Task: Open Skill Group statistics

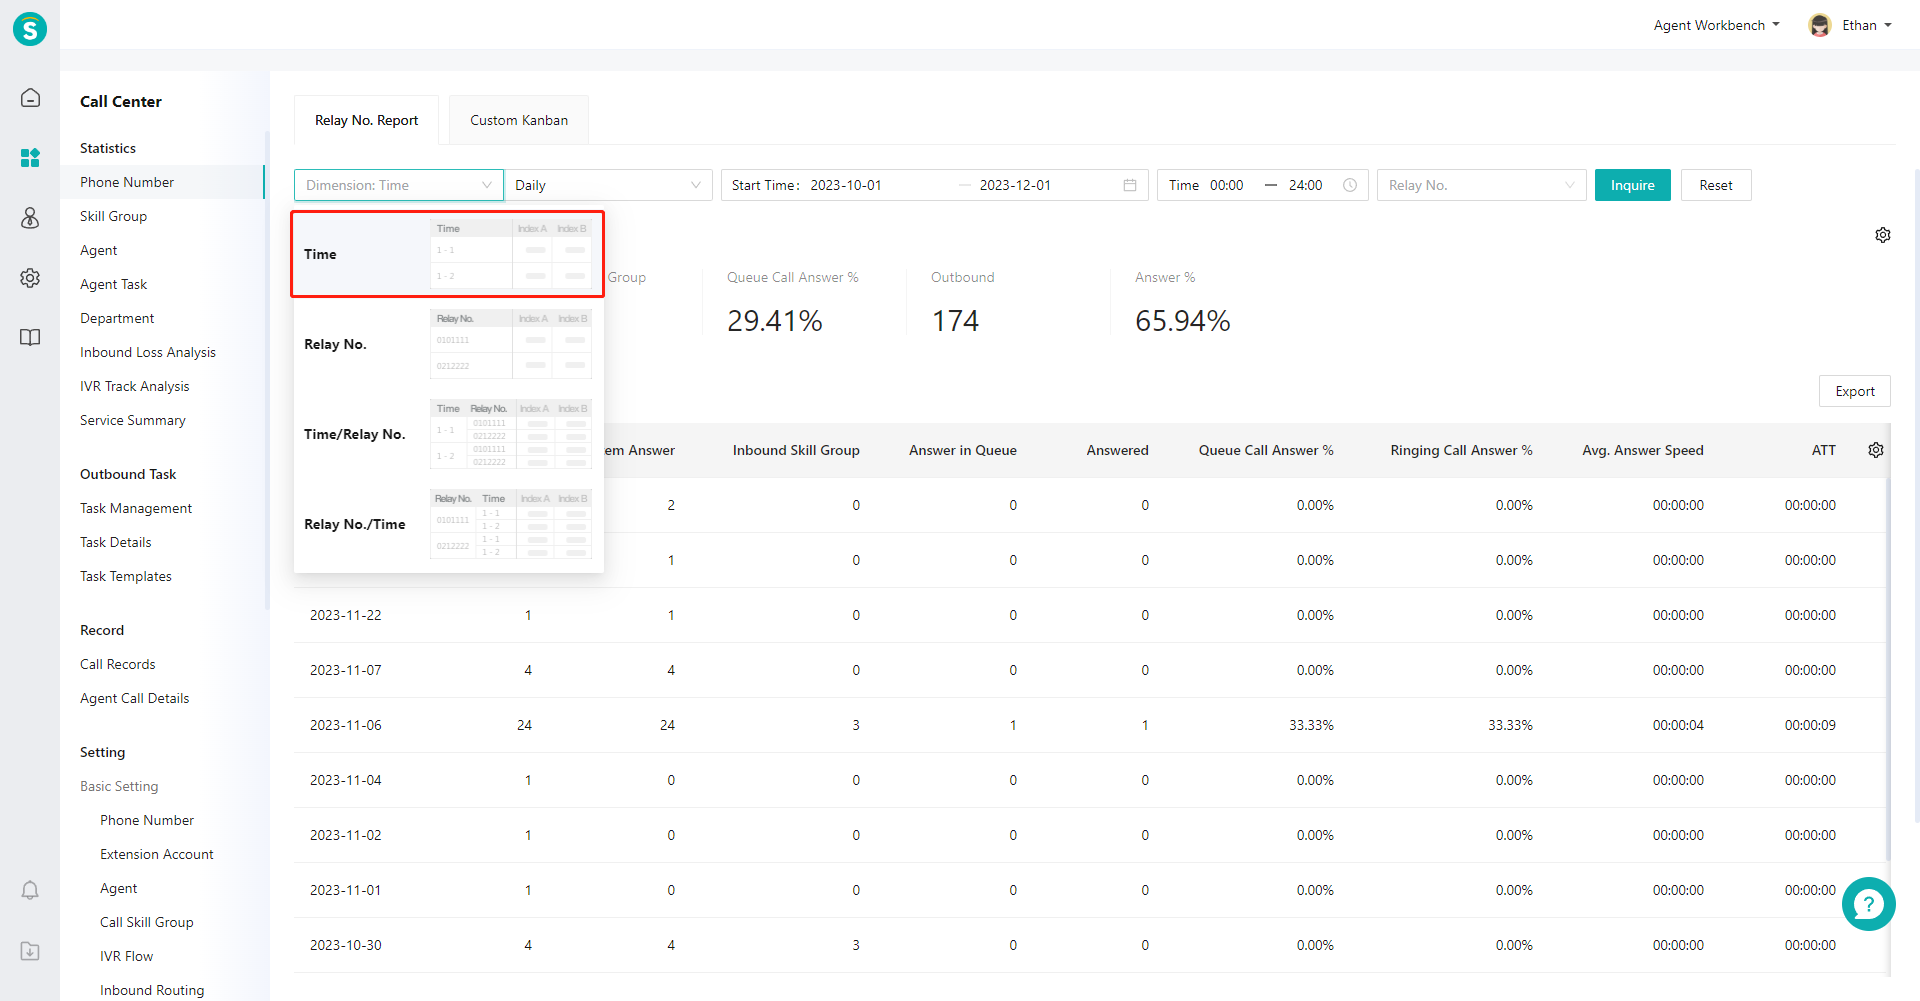Action: coord(113,216)
